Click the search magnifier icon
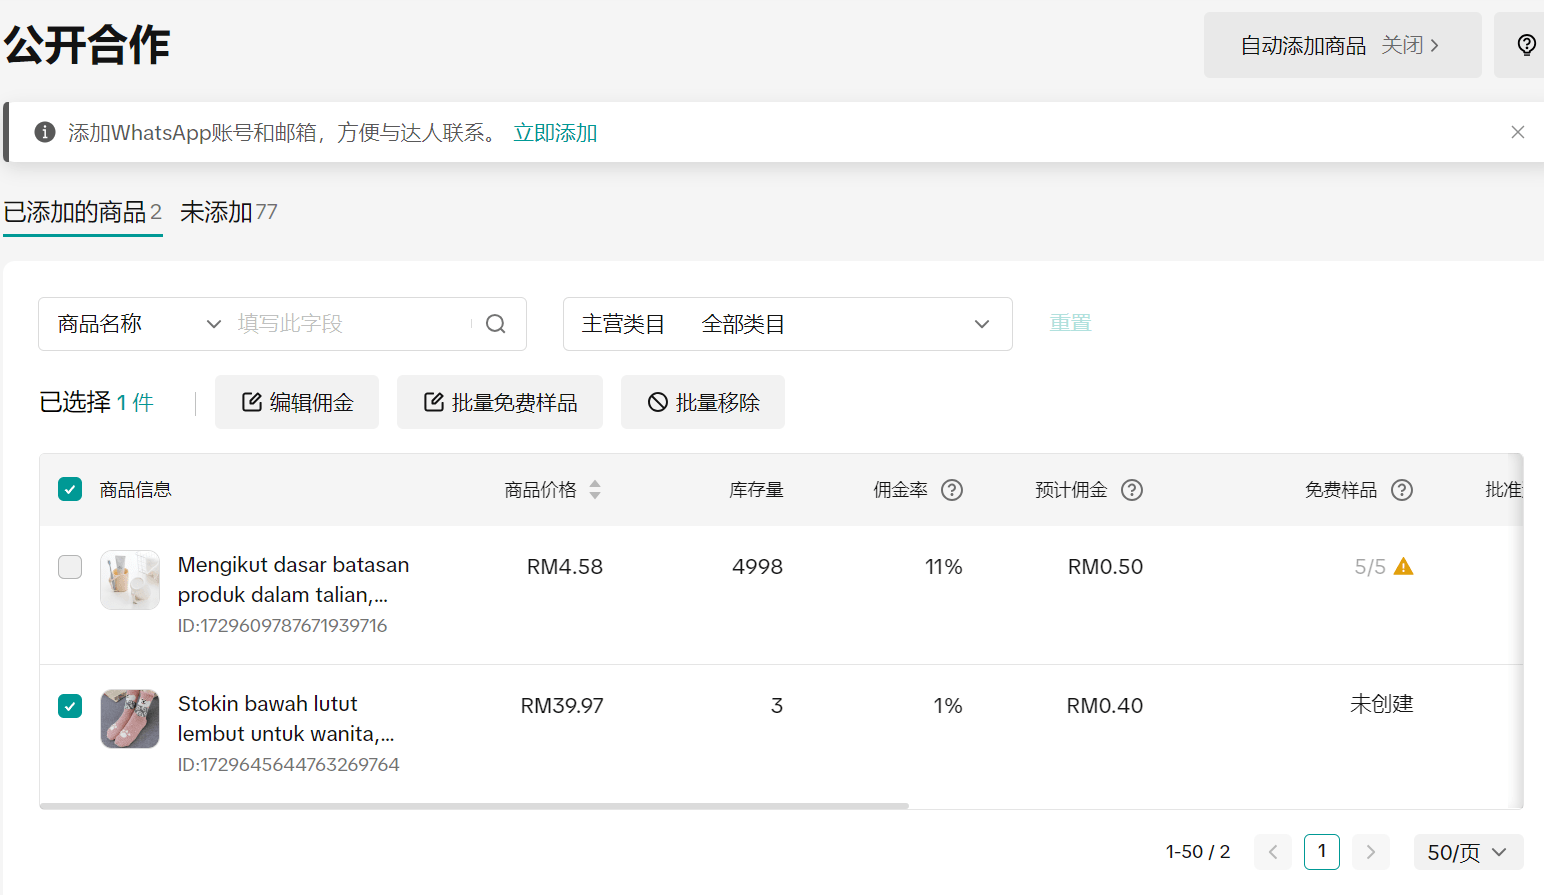The image size is (1544, 895). pos(495,324)
